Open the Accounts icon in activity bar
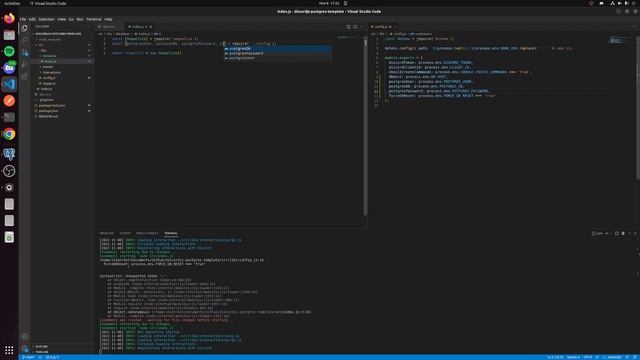Image resolution: width=640 pixels, height=360 pixels. click(x=24, y=337)
